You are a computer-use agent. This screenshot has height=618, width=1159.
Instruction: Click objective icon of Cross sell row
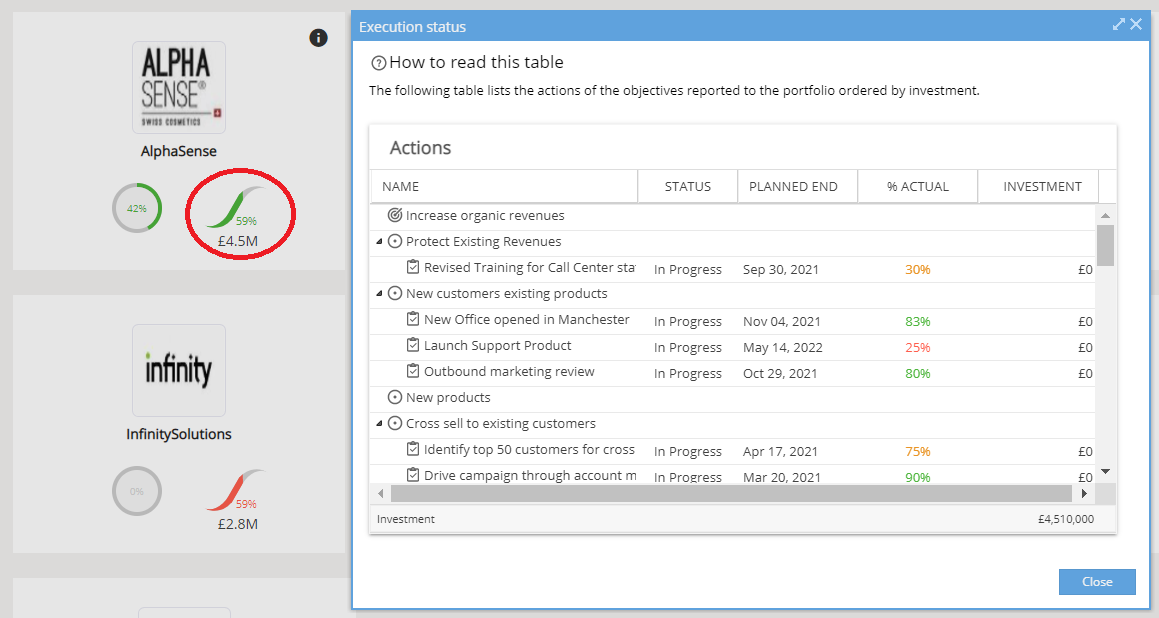tap(395, 424)
